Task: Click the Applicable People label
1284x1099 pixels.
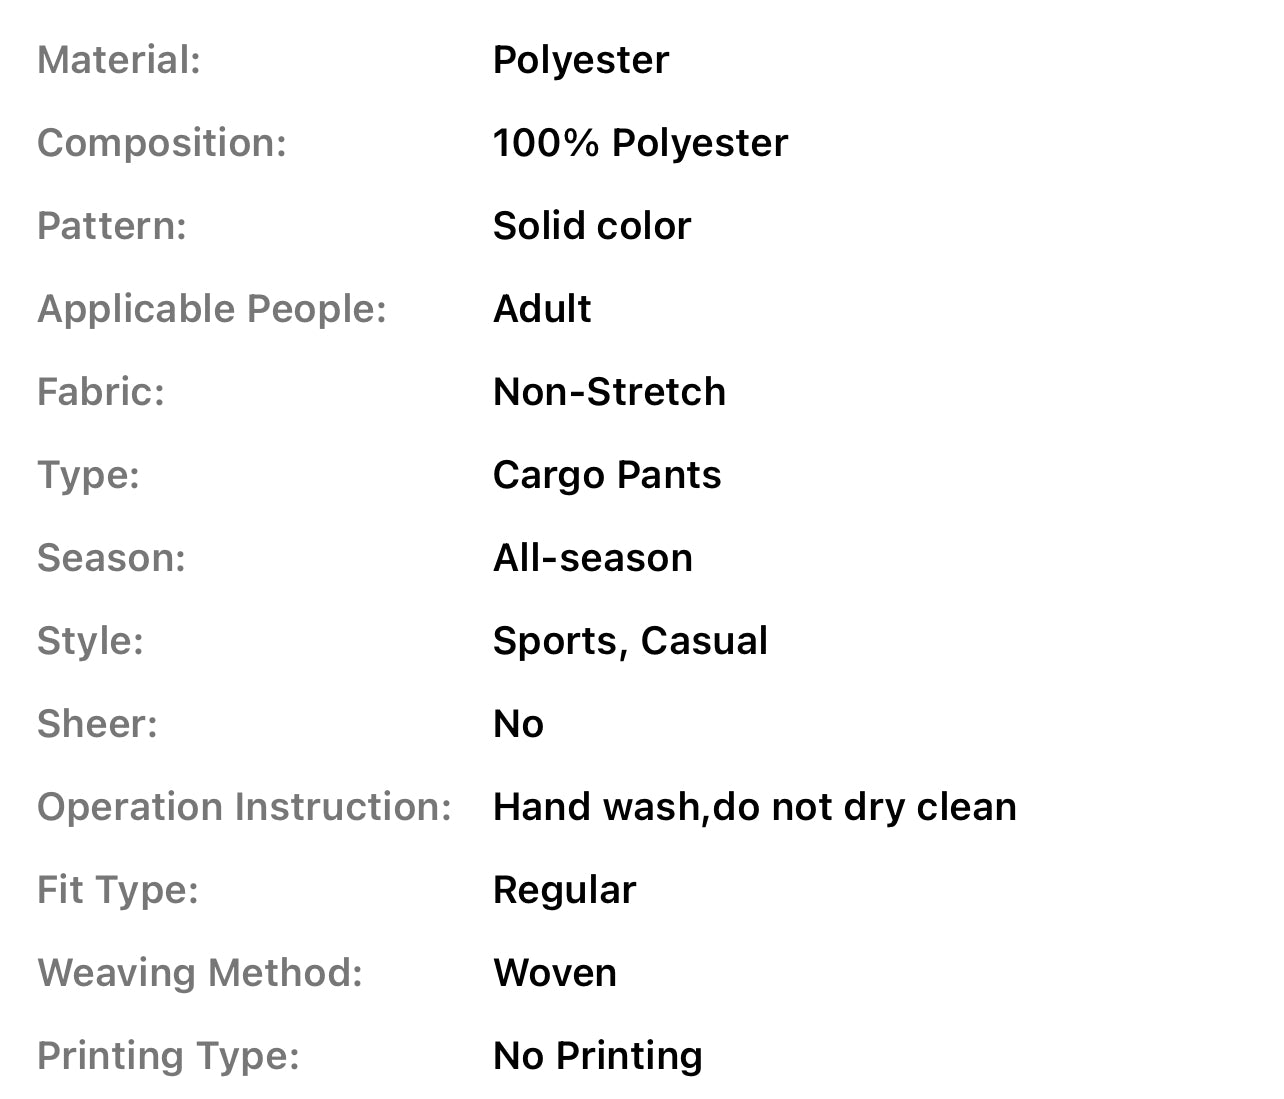Action: pos(212,309)
